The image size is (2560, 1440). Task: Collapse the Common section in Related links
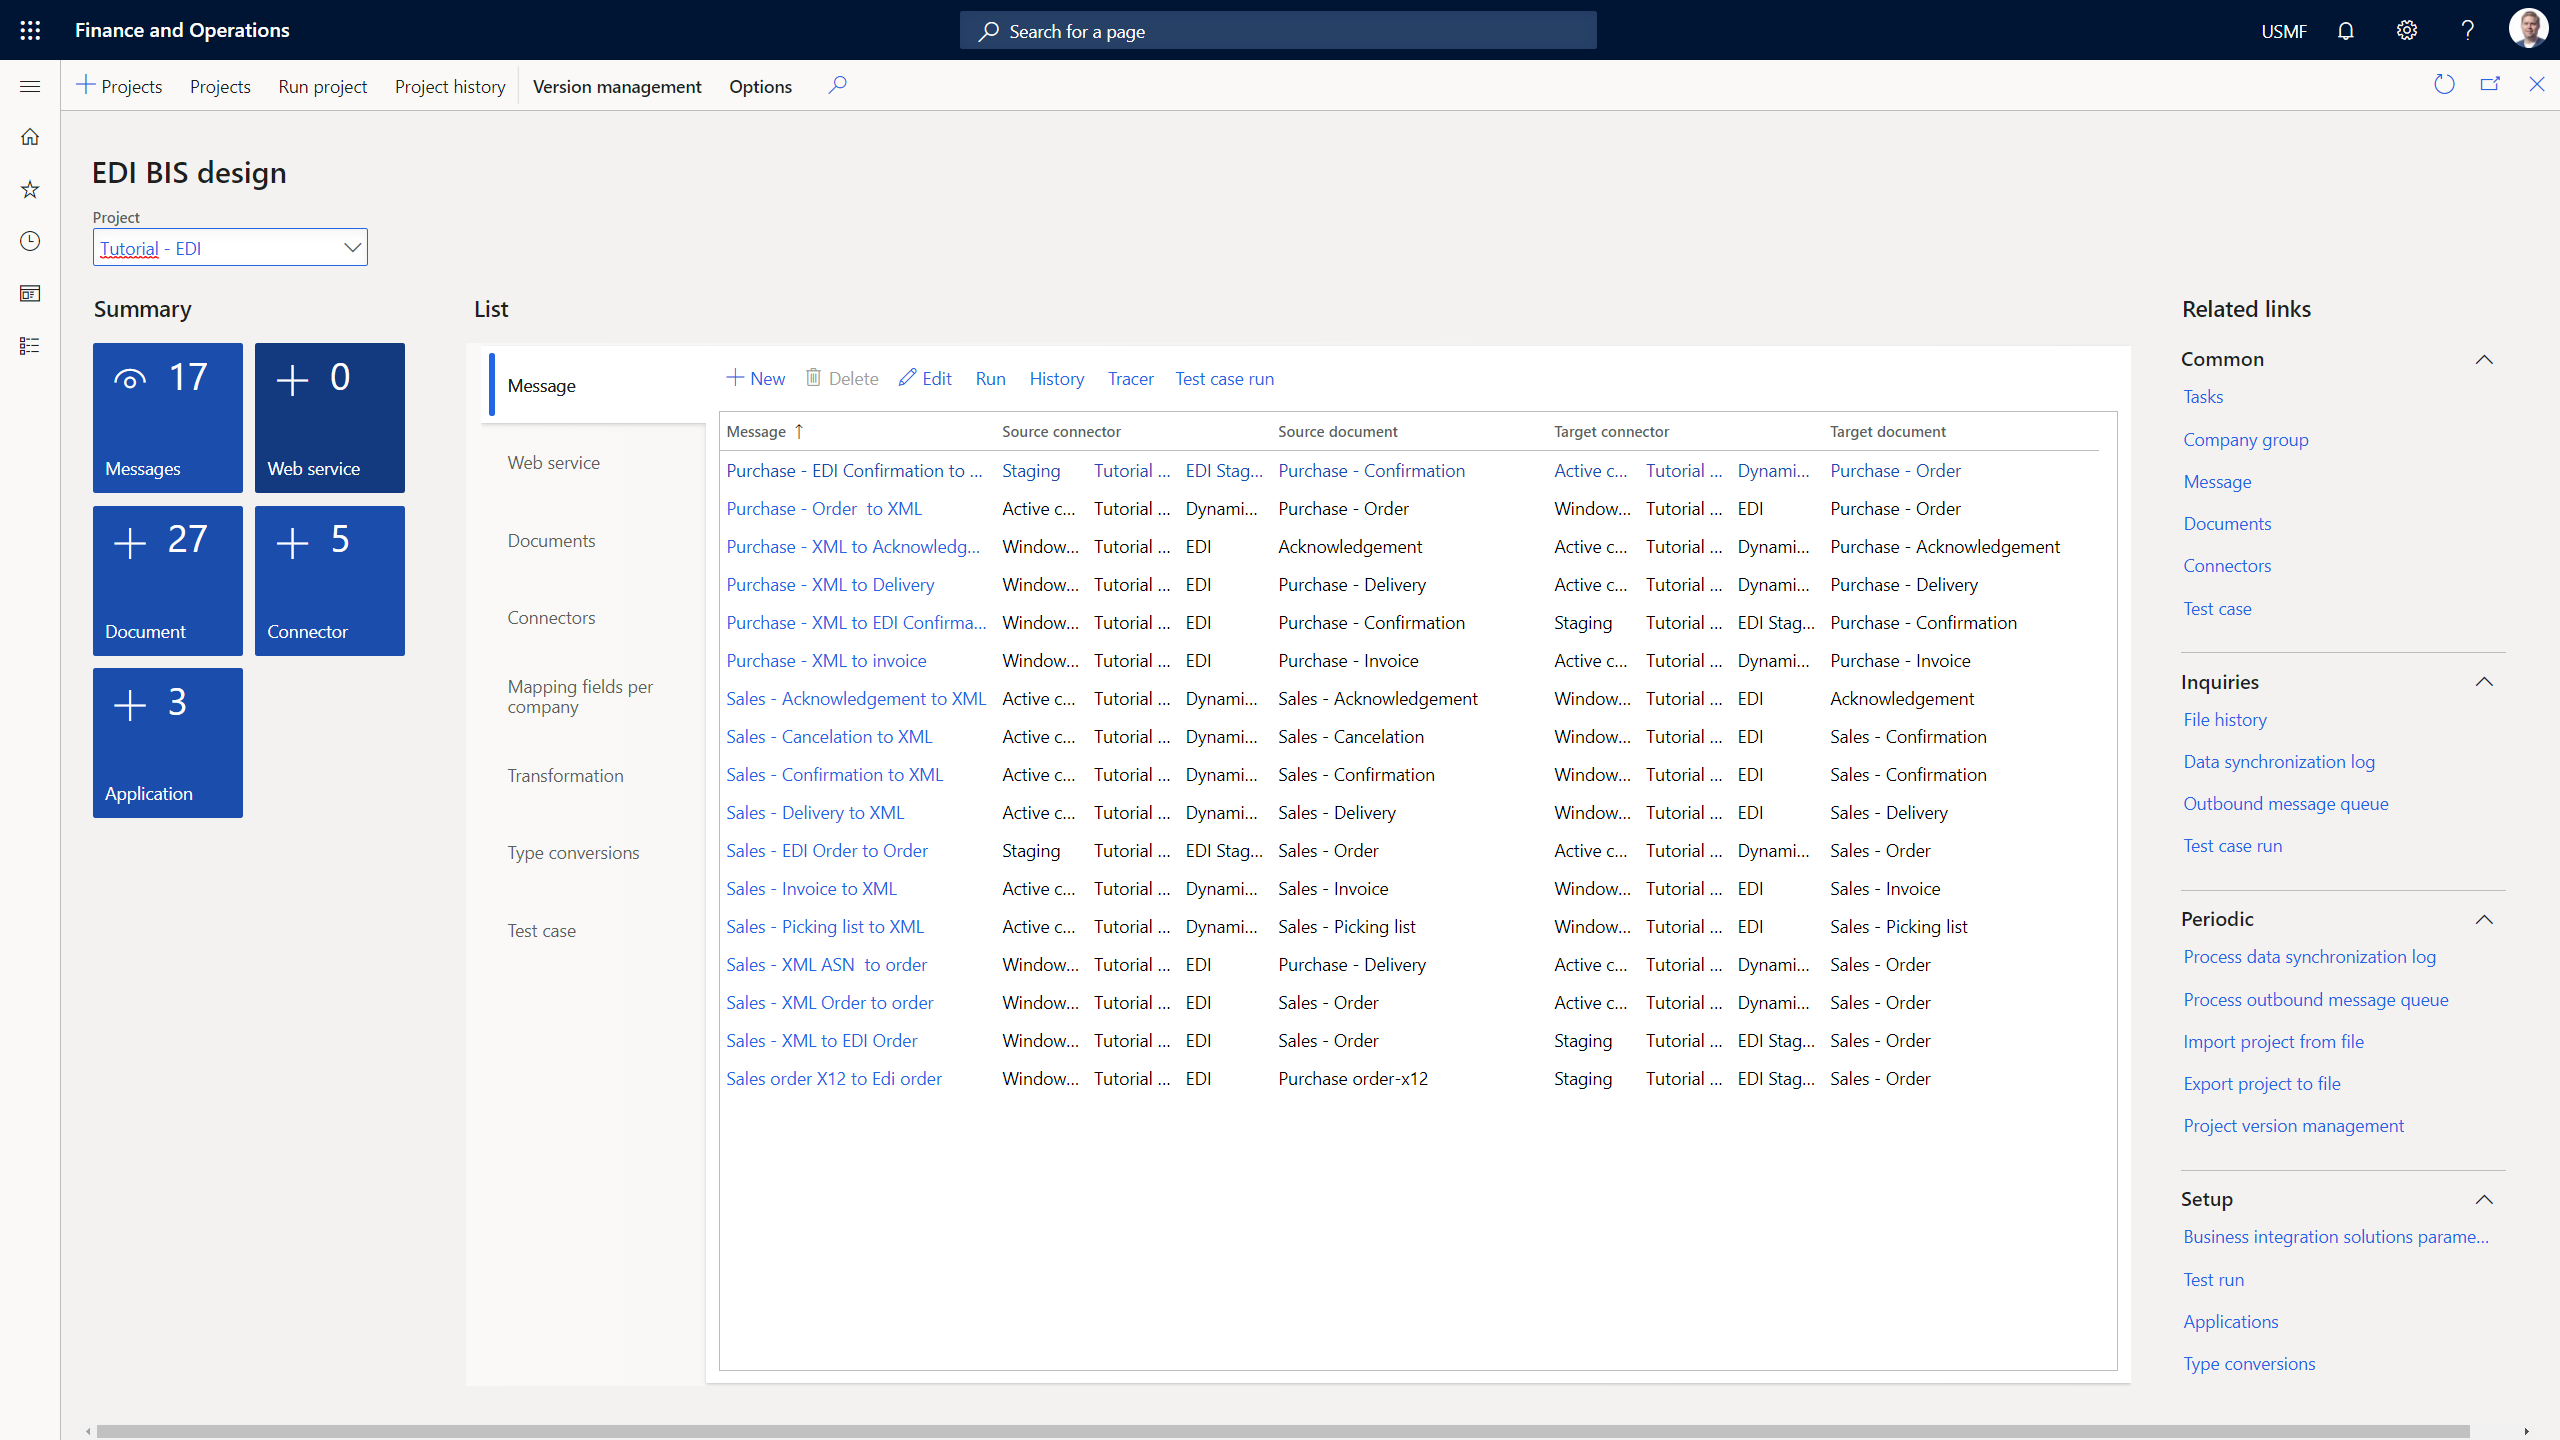(2485, 360)
